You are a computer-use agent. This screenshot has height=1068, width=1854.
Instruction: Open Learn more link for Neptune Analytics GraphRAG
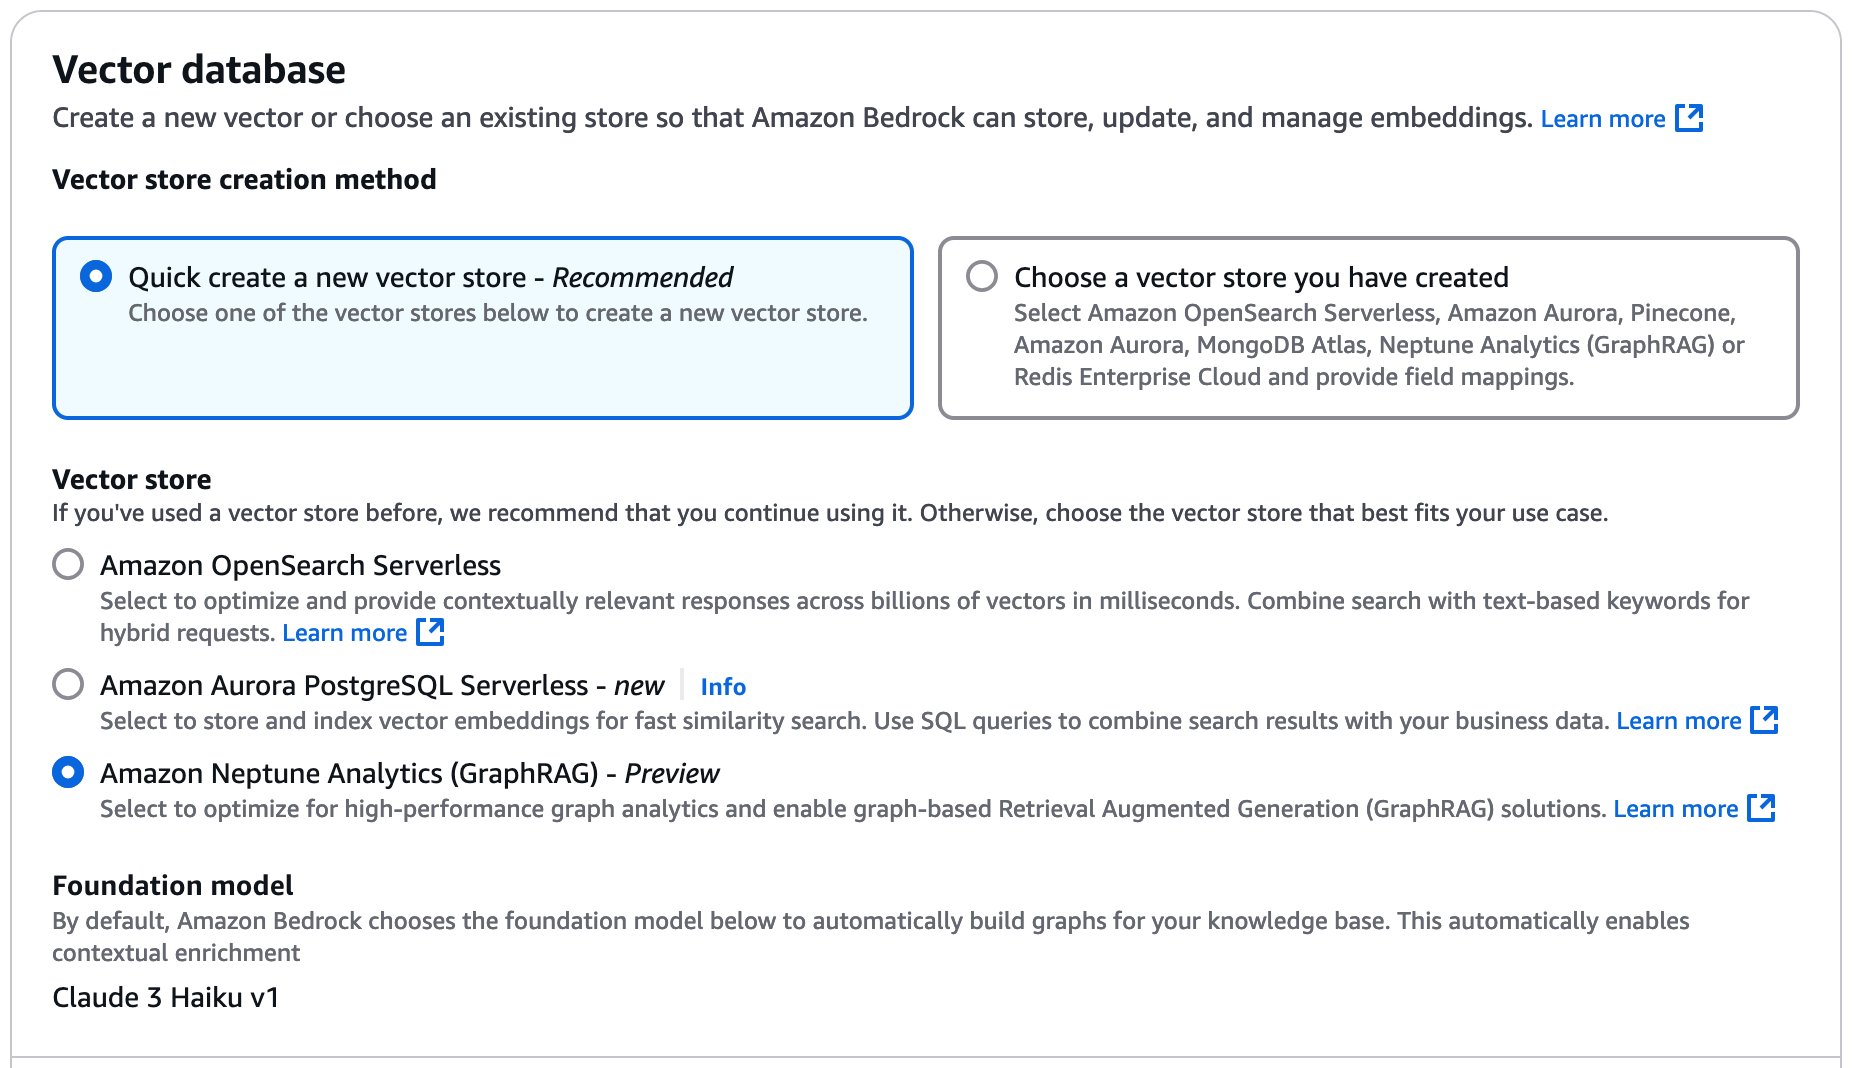coord(1675,809)
